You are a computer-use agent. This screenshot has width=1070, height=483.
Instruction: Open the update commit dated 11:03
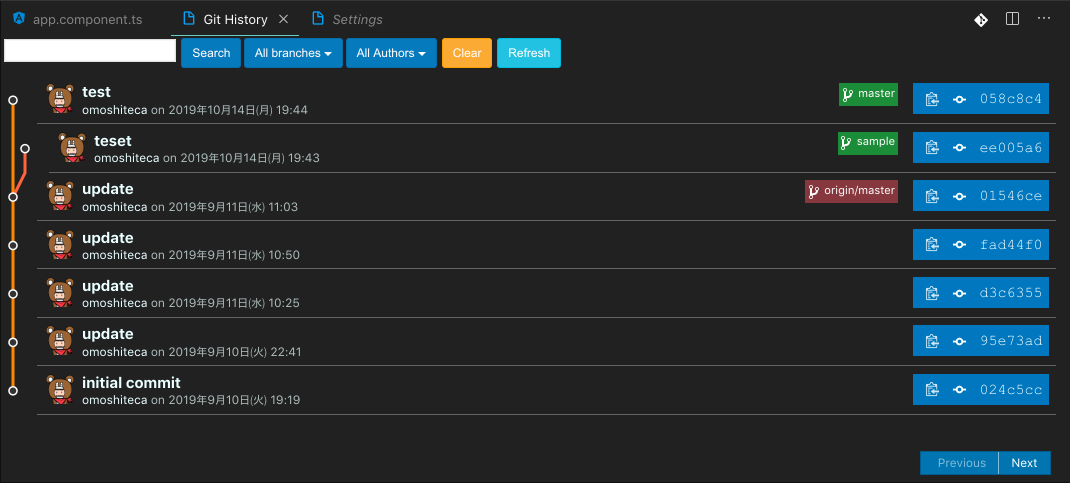coord(108,189)
